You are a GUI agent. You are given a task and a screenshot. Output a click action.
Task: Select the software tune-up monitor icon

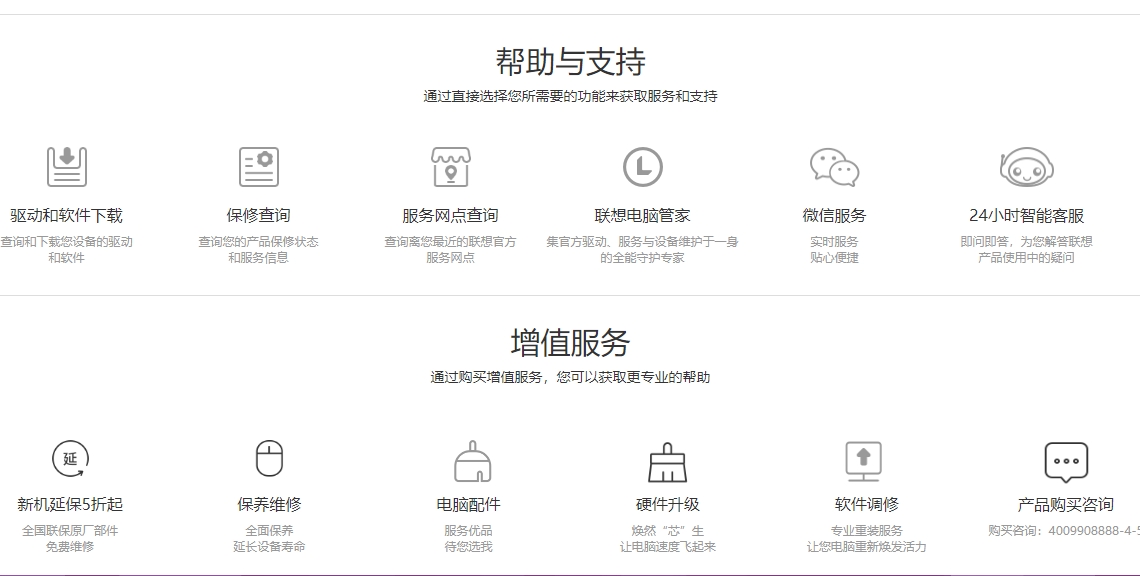[863, 461]
